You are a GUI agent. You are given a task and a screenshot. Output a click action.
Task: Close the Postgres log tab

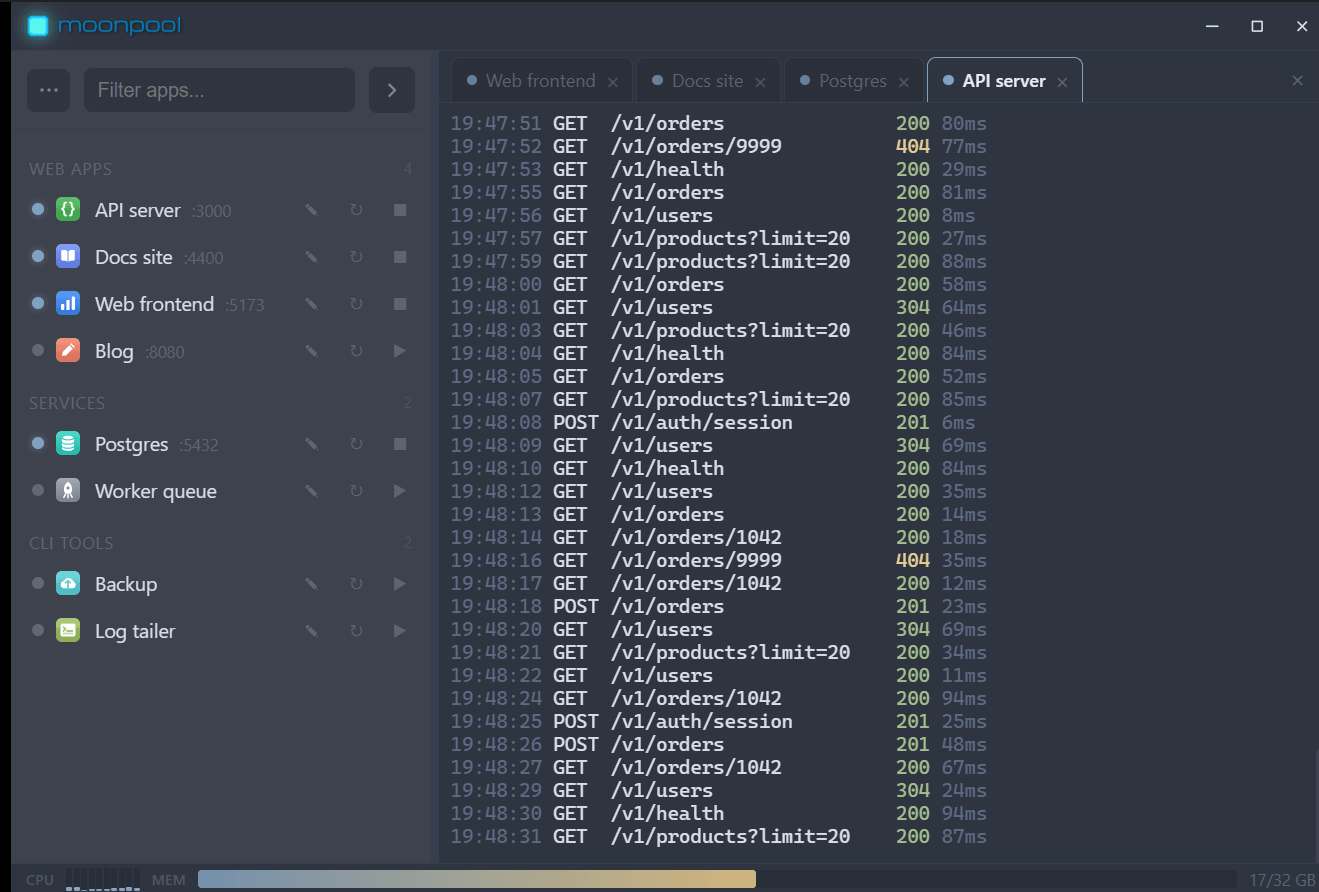click(x=904, y=82)
